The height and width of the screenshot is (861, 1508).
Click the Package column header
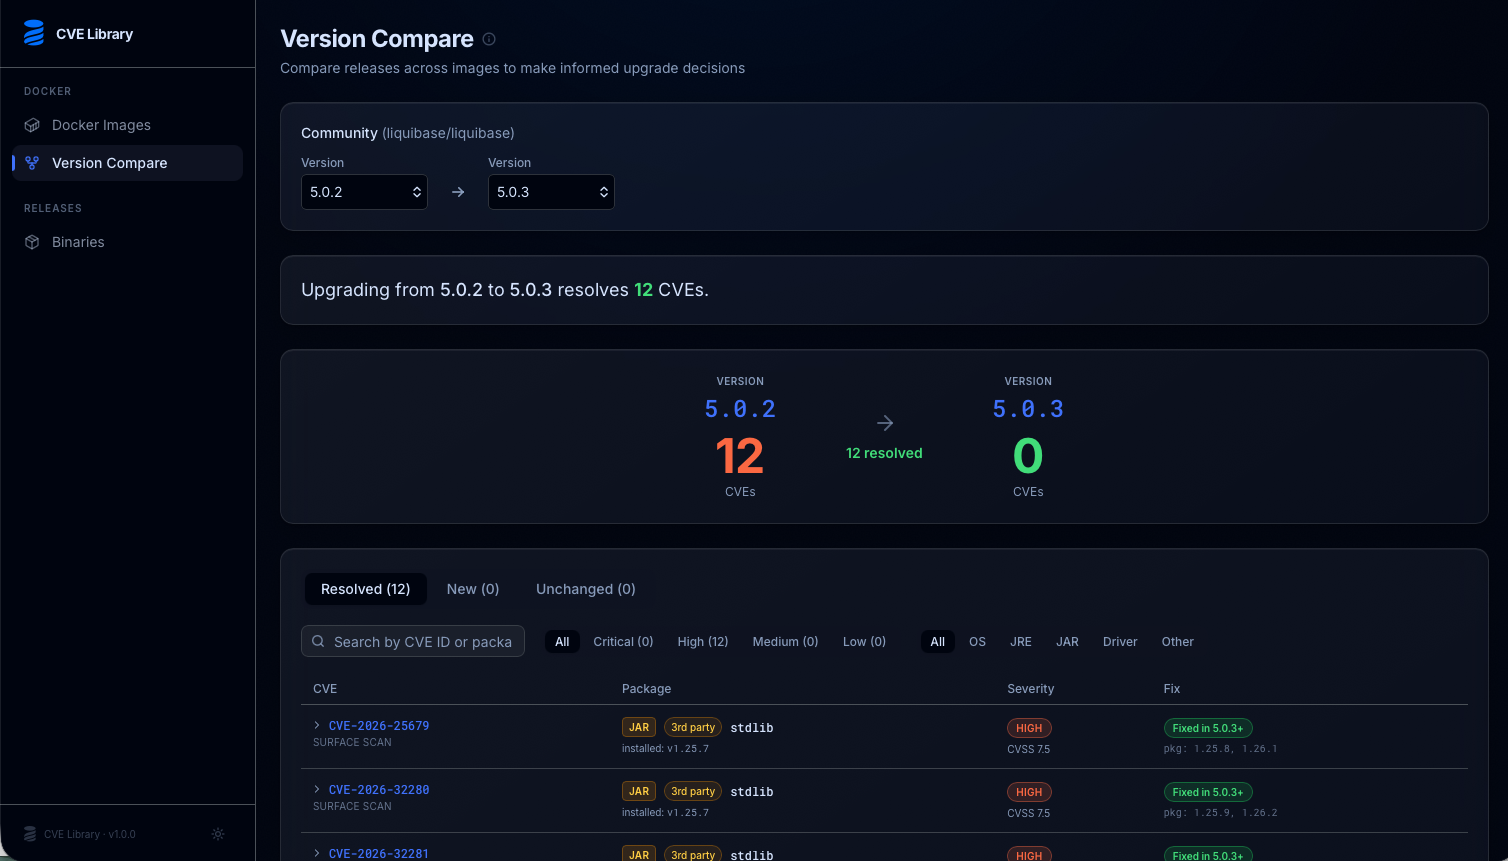tap(646, 689)
